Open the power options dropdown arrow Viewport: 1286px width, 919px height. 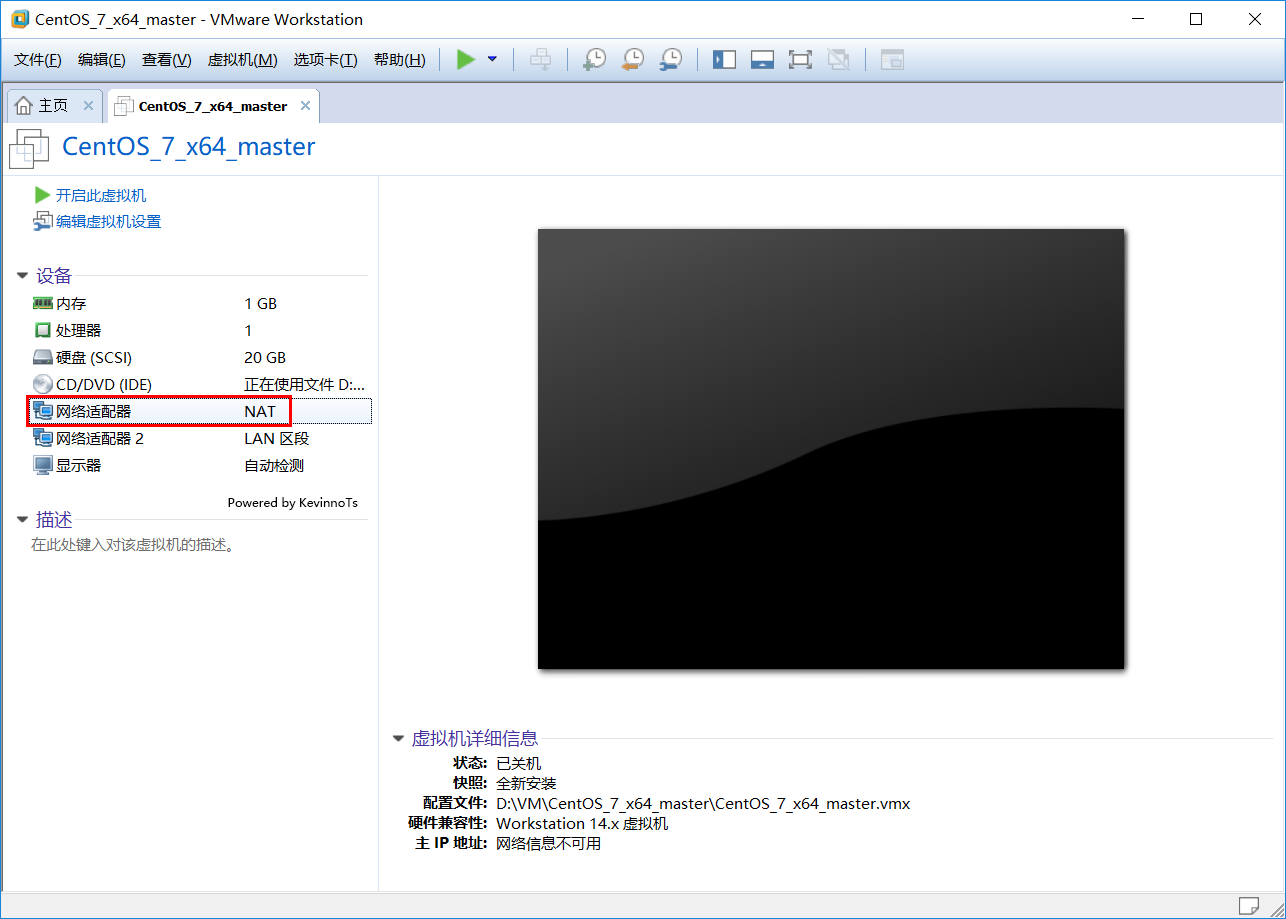492,60
